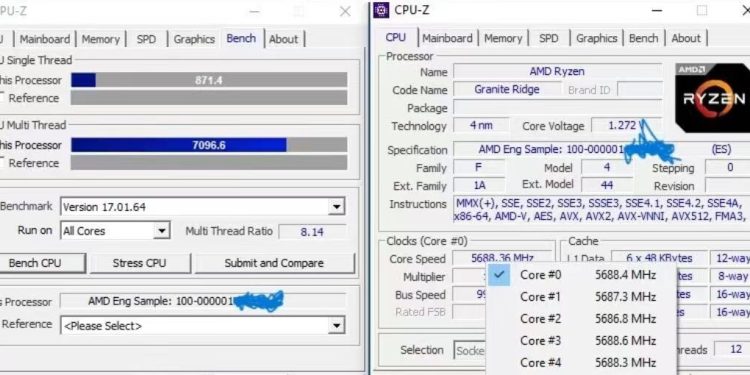Open the Benchmark version dropdown arrow
Screen dimensions: 750x375
pyautogui.click(x=336, y=207)
